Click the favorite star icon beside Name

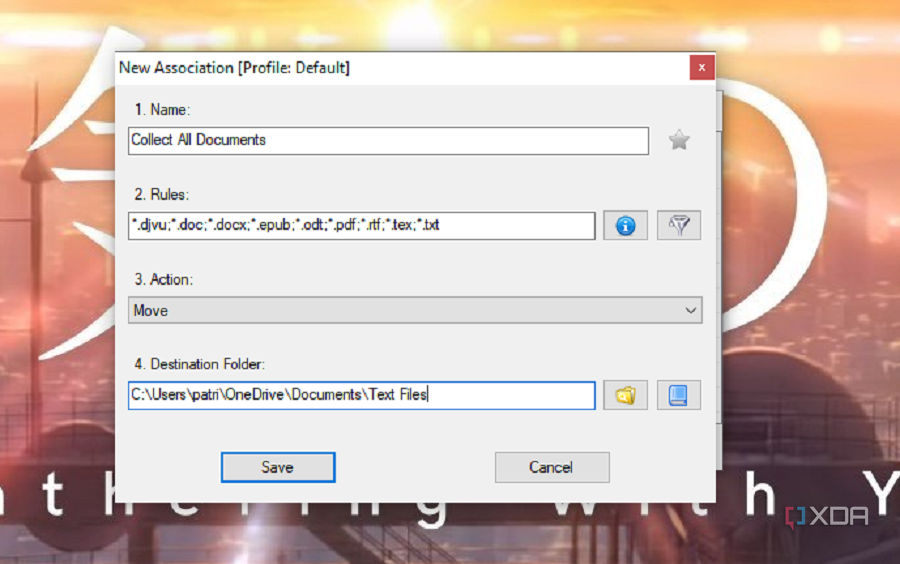tap(678, 140)
